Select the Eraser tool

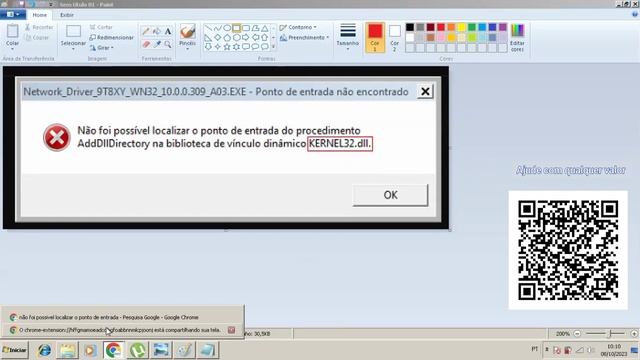146,44
